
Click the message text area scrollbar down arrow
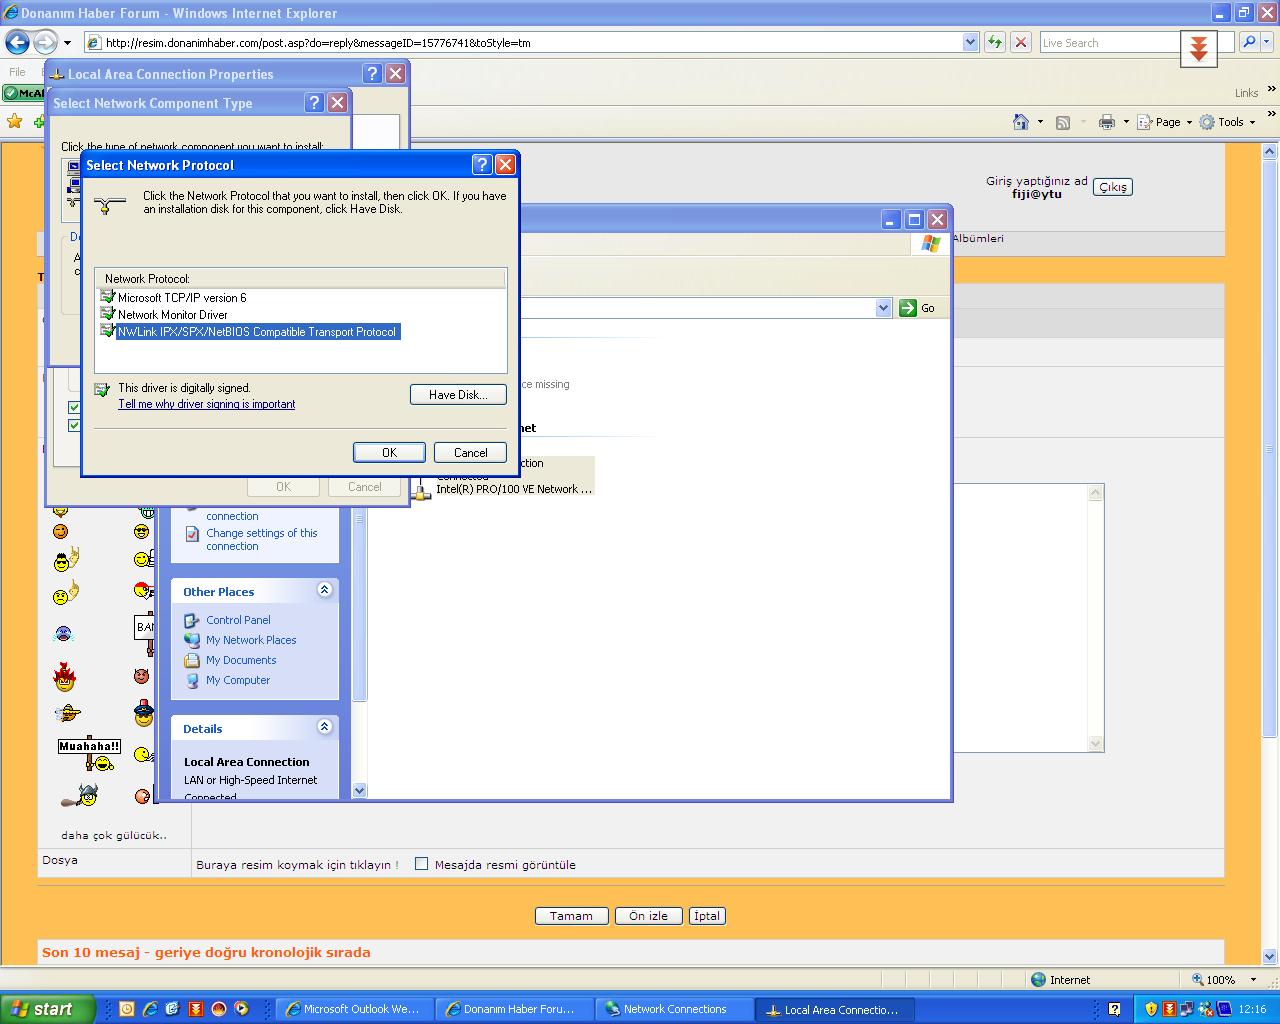(1095, 743)
